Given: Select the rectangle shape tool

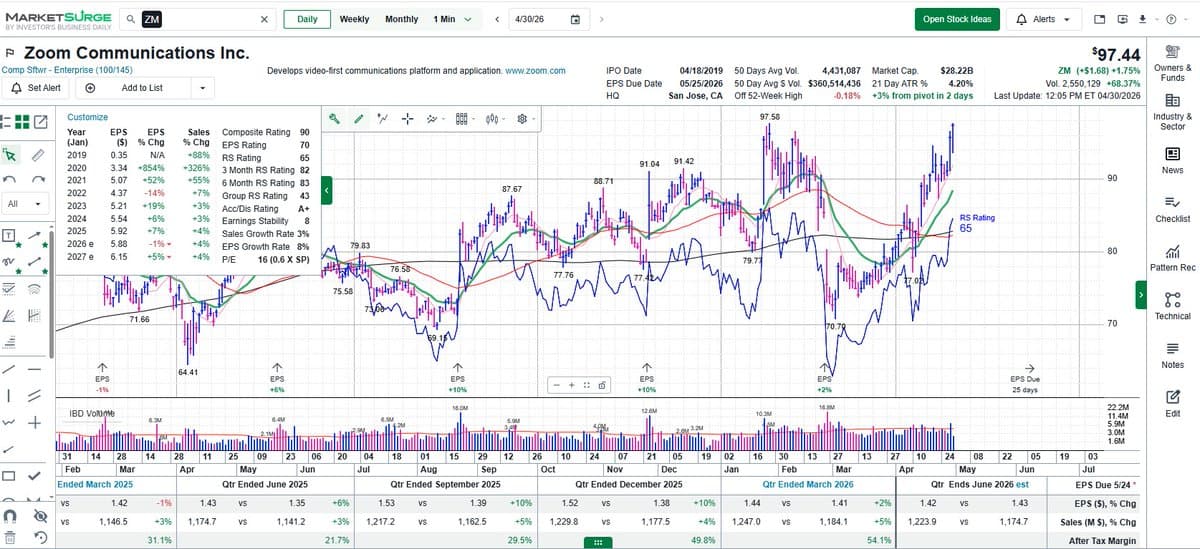Looking at the screenshot, I should click(11, 475).
